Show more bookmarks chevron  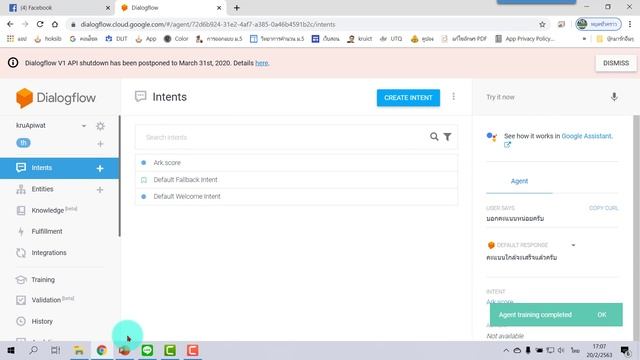[584, 39]
